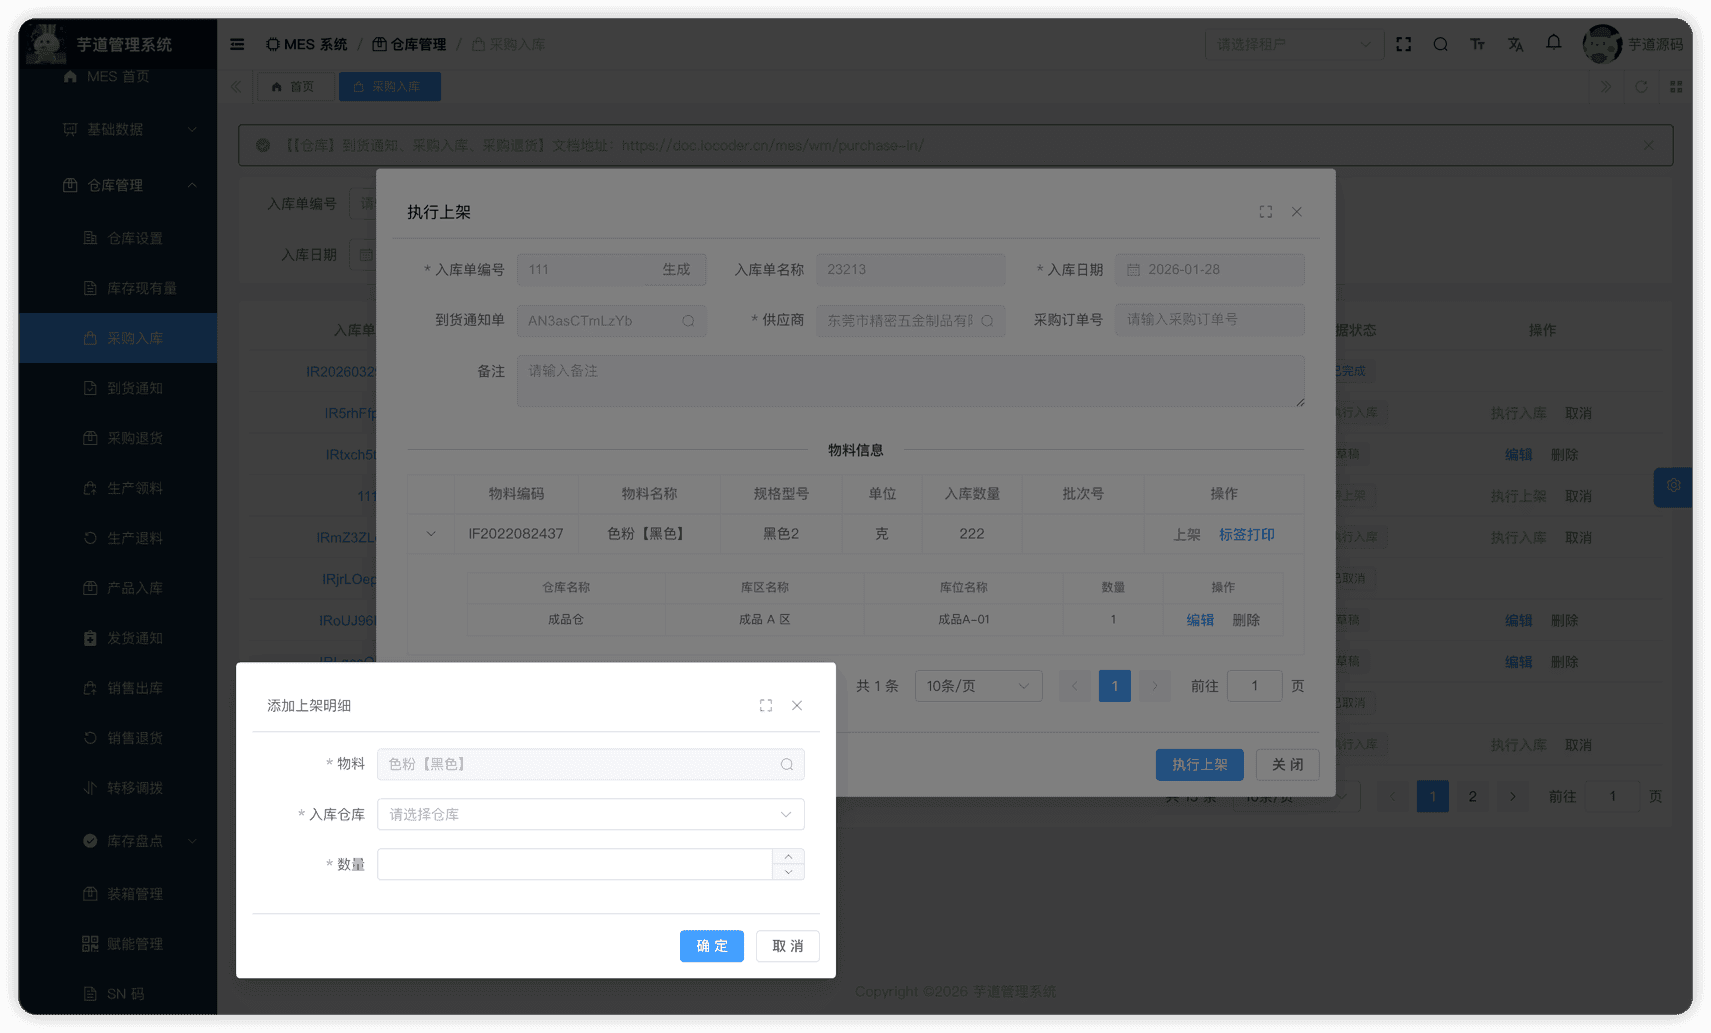Image resolution: width=1711 pixels, height=1033 pixels.
Task: Open the tenant selection dropdown
Action: 1293,45
